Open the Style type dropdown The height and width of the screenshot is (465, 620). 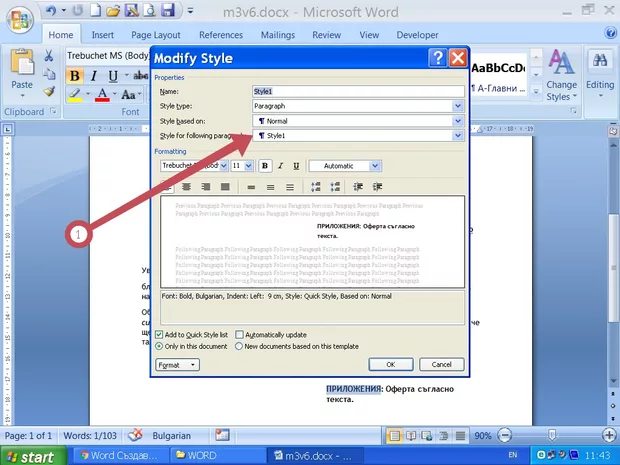[x=457, y=106]
